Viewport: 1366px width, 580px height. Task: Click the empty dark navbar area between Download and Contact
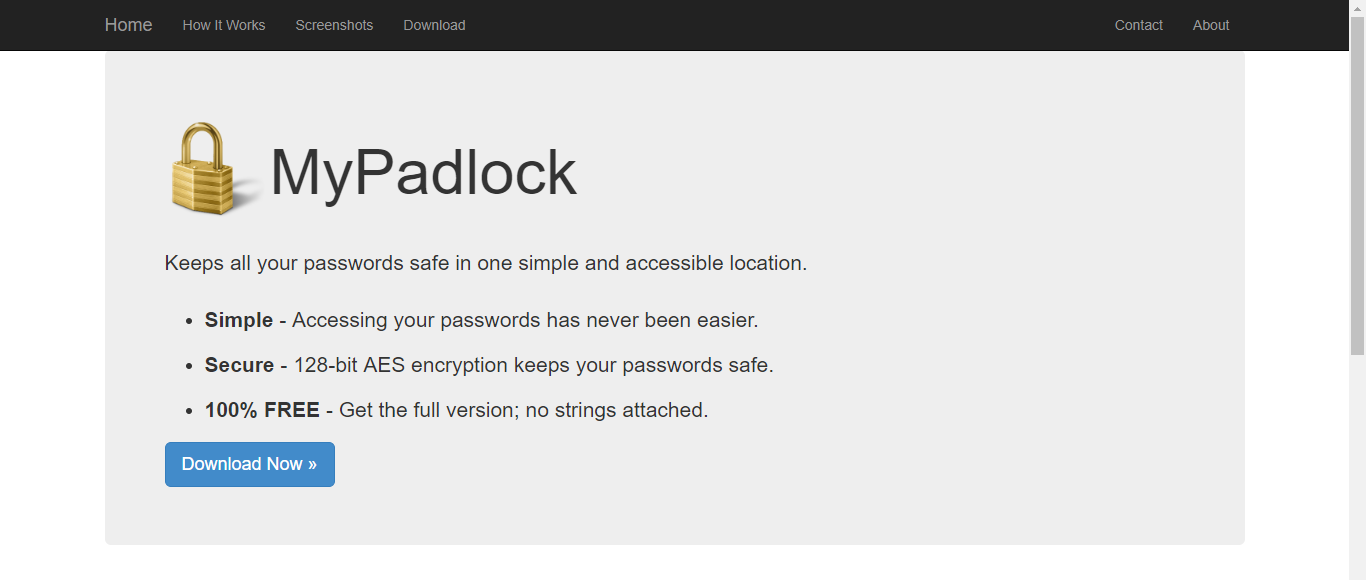click(x=790, y=25)
